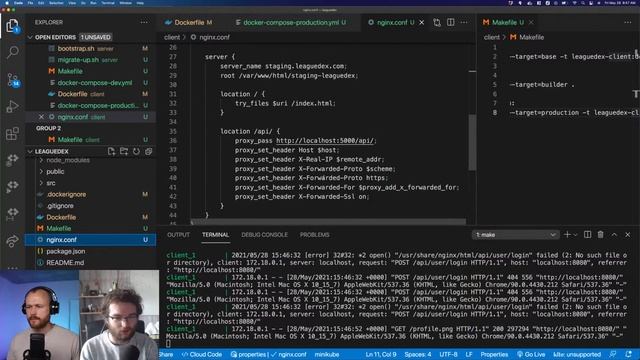Click Ln 11, Col 9 cursor position
Image resolution: width=640 pixels, height=360 pixels.
coord(381,354)
